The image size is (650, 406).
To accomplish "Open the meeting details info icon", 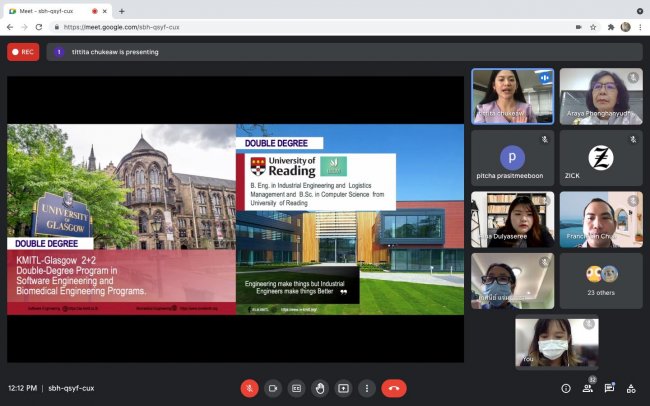I will [x=565, y=388].
